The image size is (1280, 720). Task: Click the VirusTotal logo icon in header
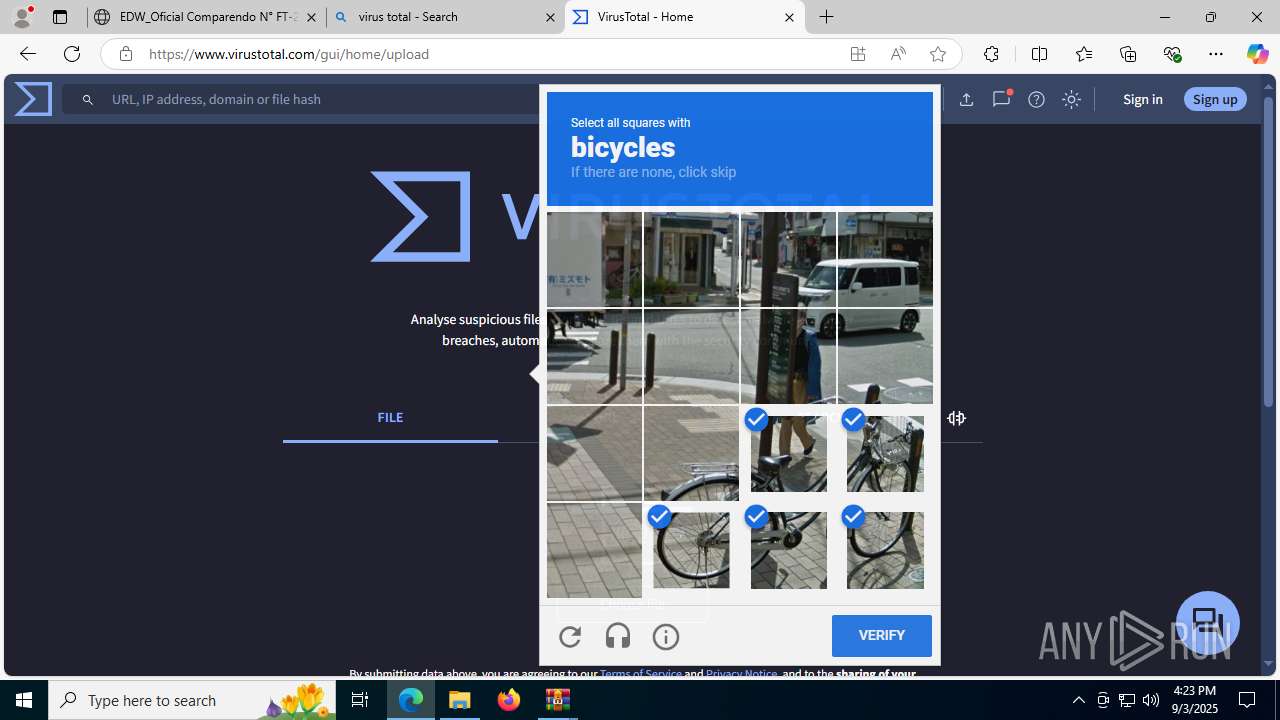tap(33, 99)
